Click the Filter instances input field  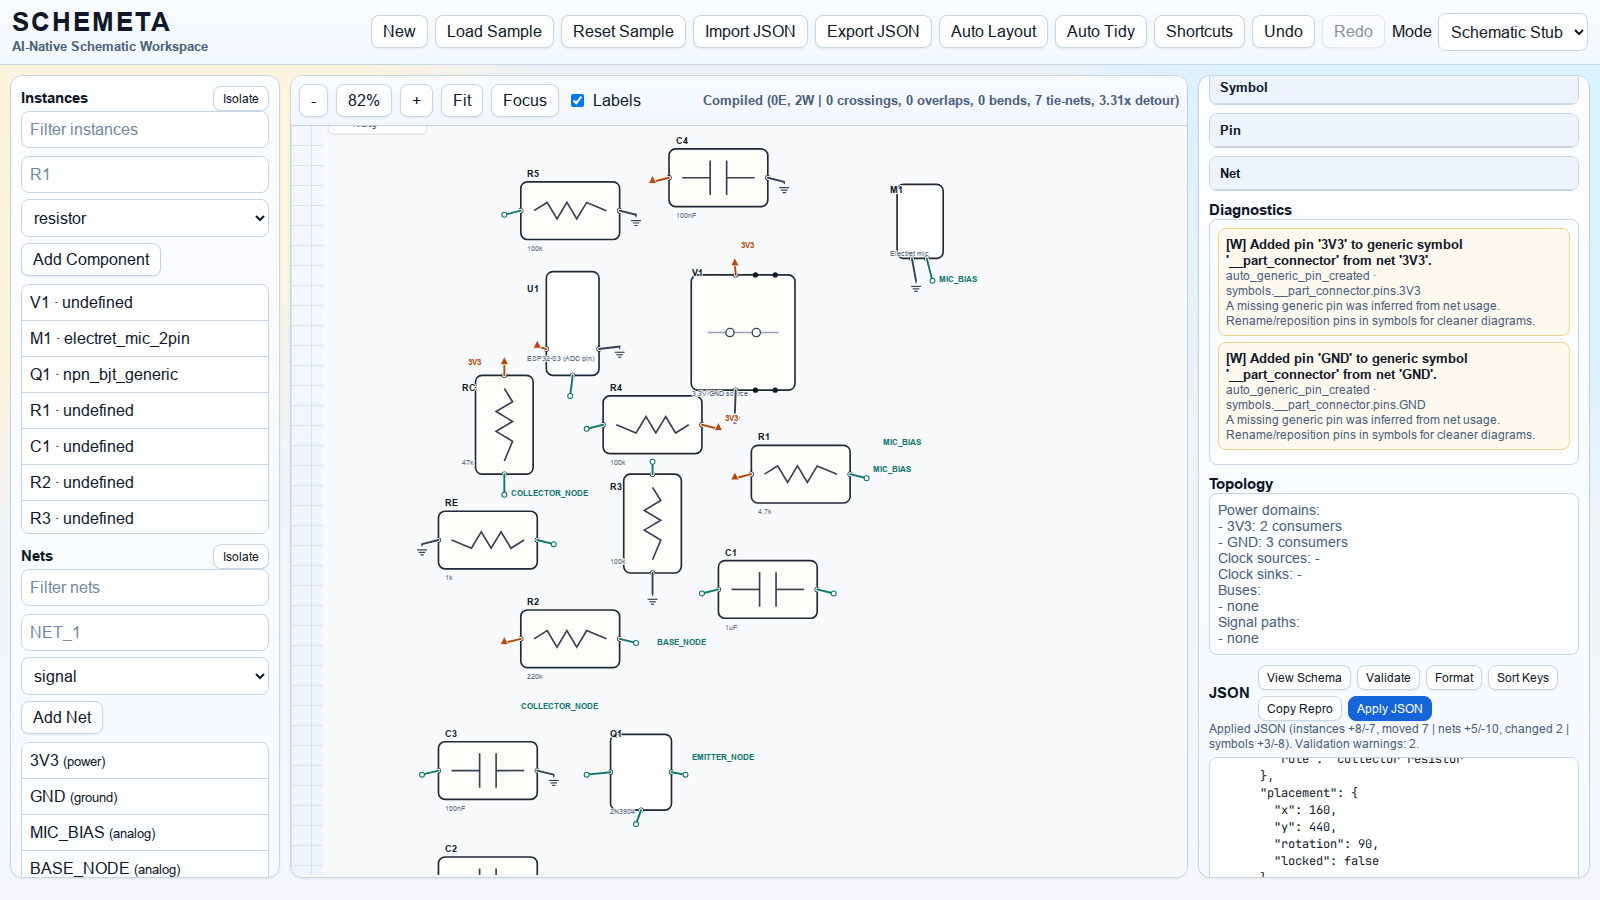click(145, 129)
